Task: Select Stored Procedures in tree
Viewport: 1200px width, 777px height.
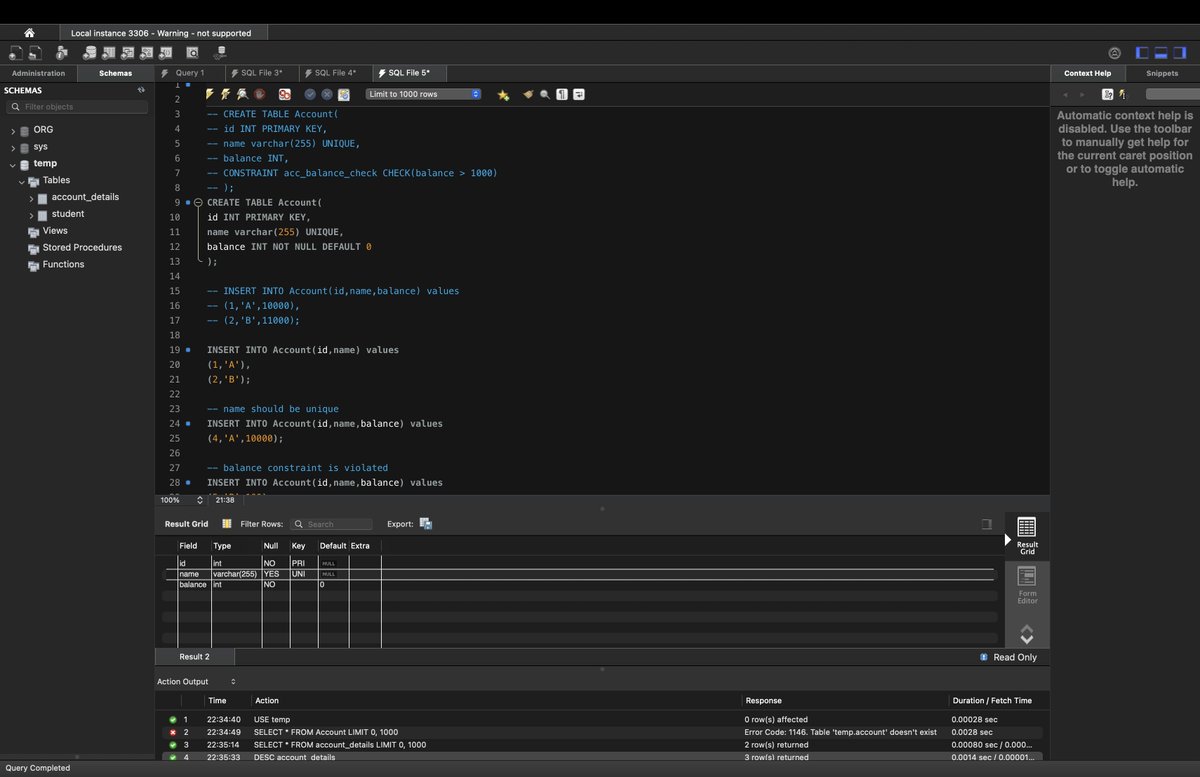Action: [x=82, y=248]
